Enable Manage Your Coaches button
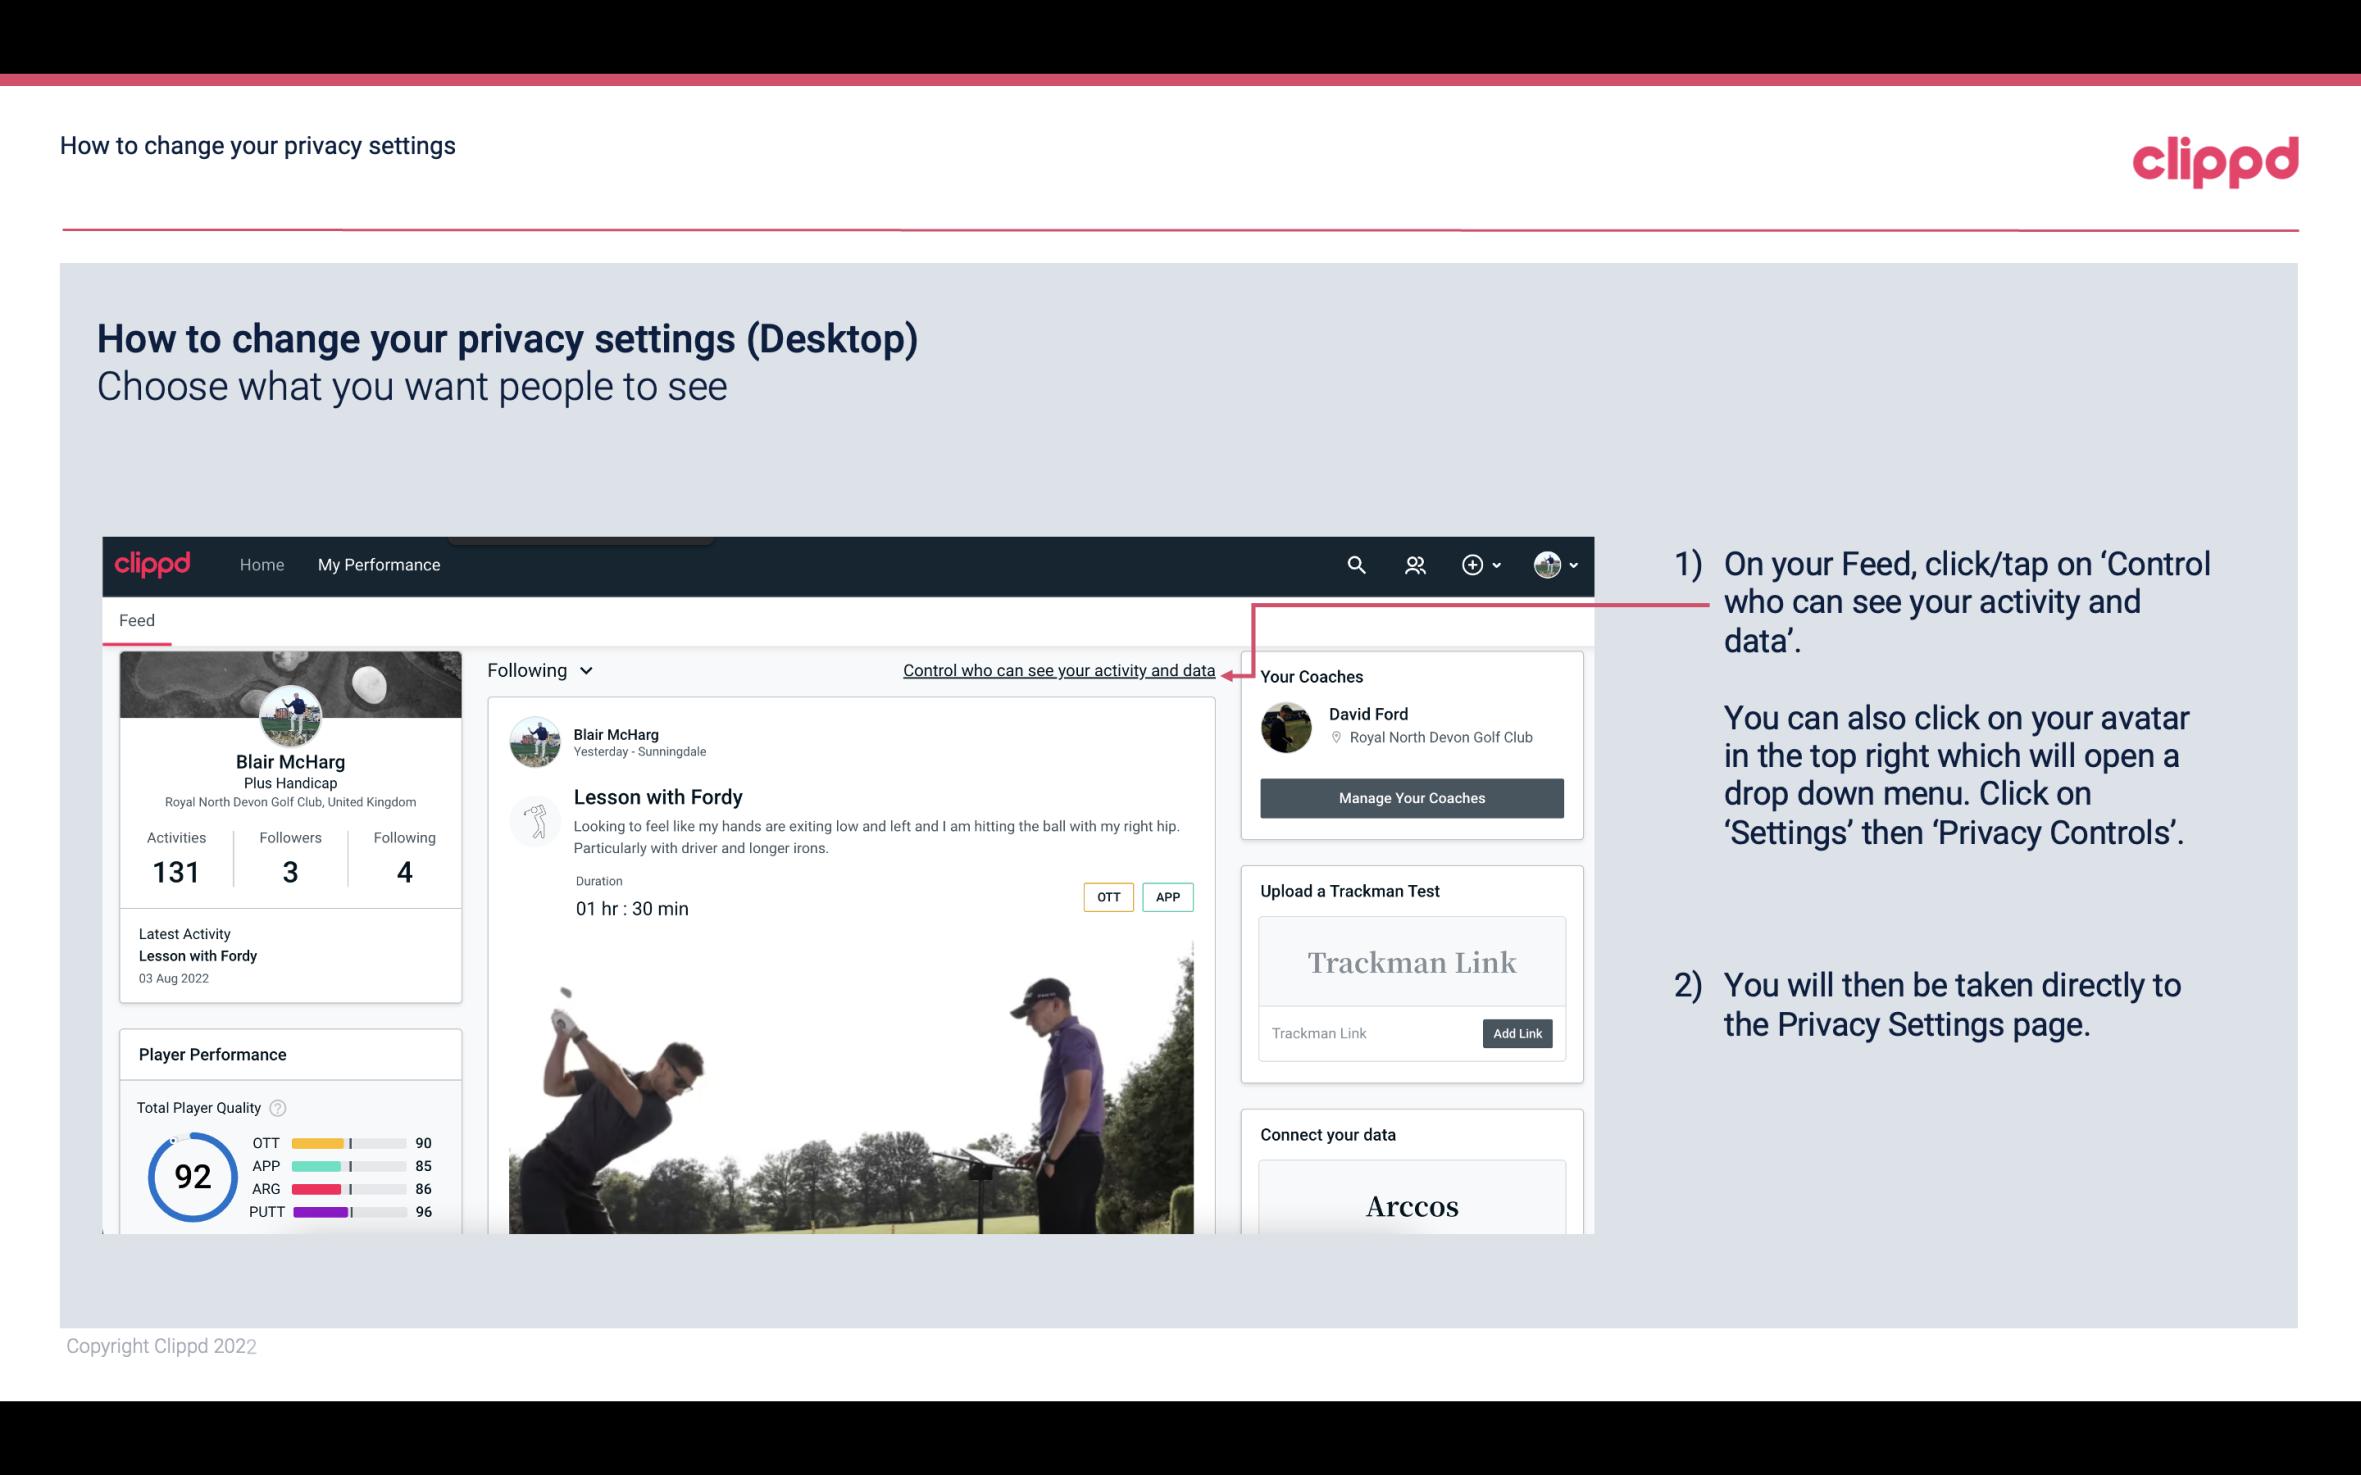The height and width of the screenshot is (1475, 2361). point(1410,797)
